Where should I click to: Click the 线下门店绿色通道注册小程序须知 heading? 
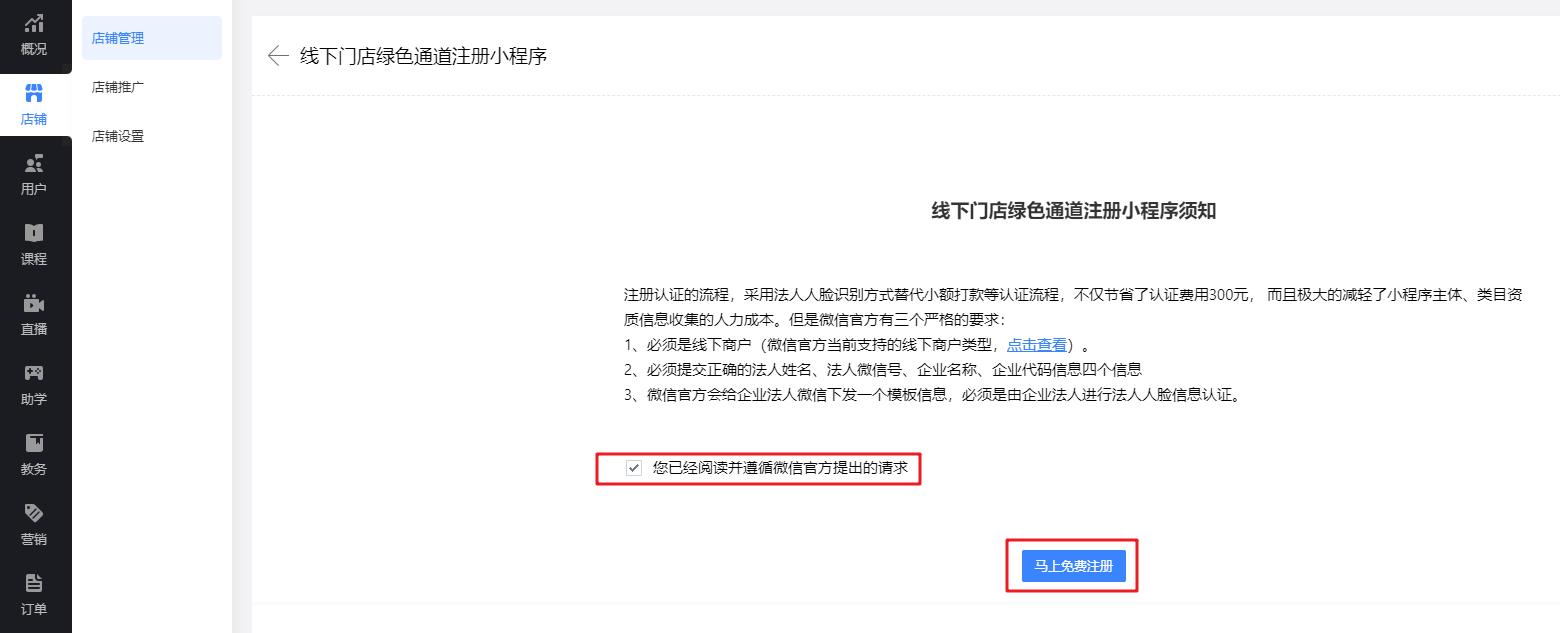[x=1074, y=211]
